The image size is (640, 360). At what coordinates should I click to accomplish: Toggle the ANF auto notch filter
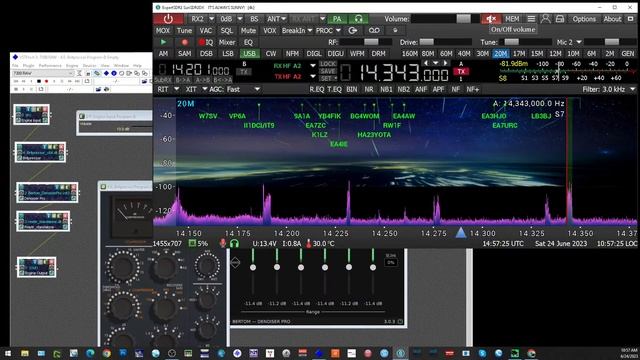421,89
